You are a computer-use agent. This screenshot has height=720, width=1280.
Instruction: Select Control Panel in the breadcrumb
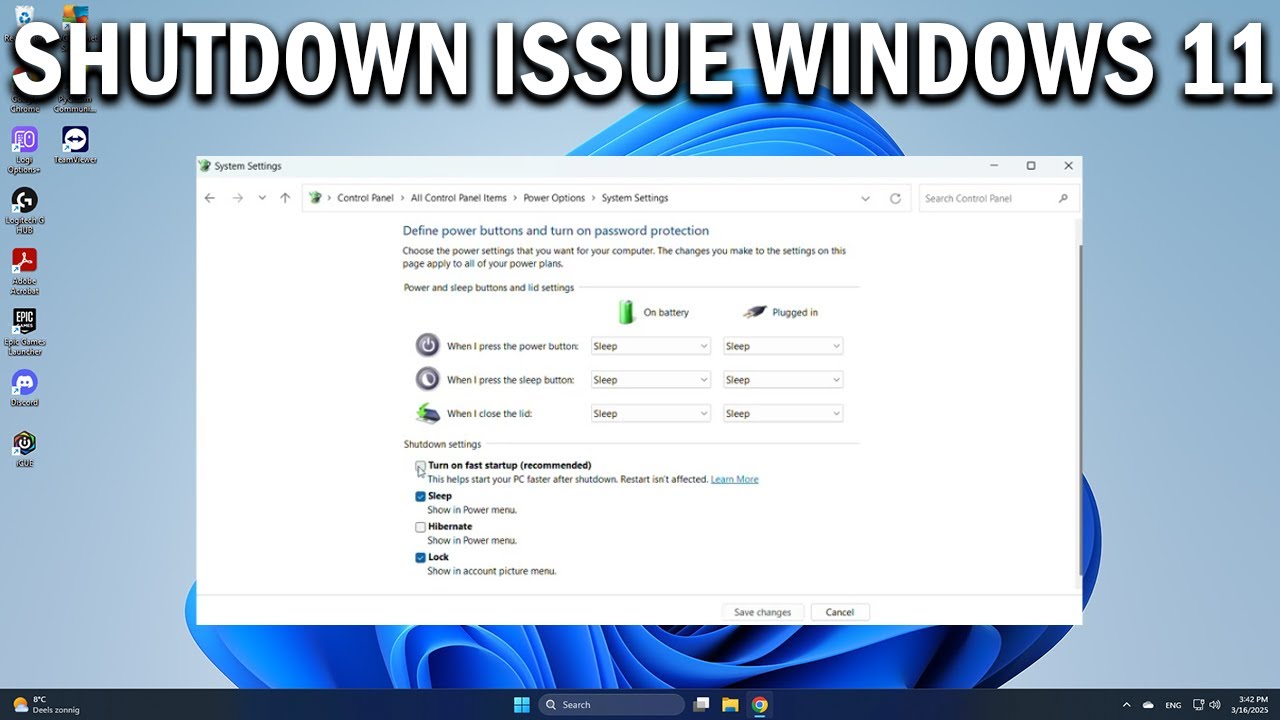365,198
